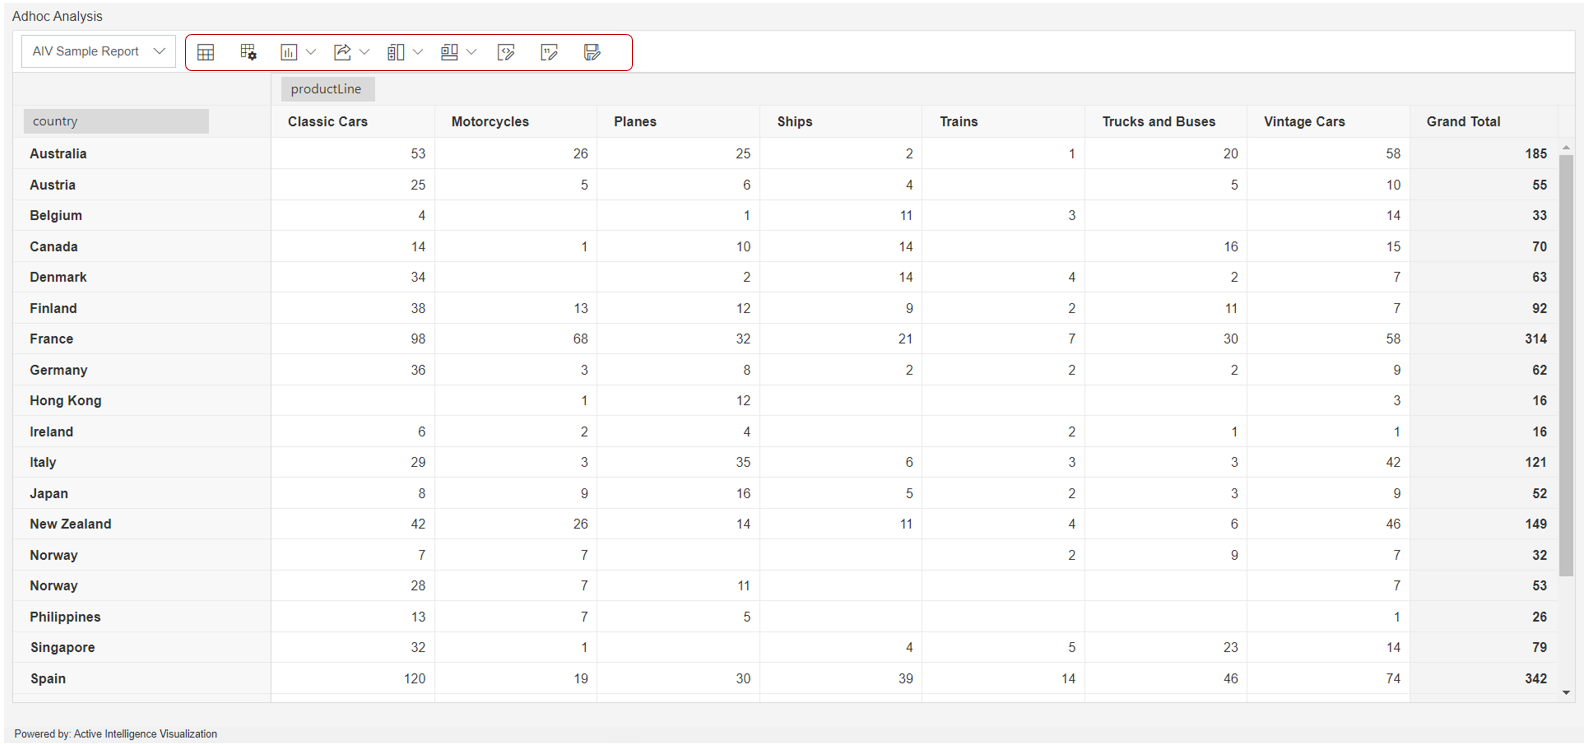Click the Trains column header
The width and height of the screenshot is (1587, 744).
click(959, 122)
